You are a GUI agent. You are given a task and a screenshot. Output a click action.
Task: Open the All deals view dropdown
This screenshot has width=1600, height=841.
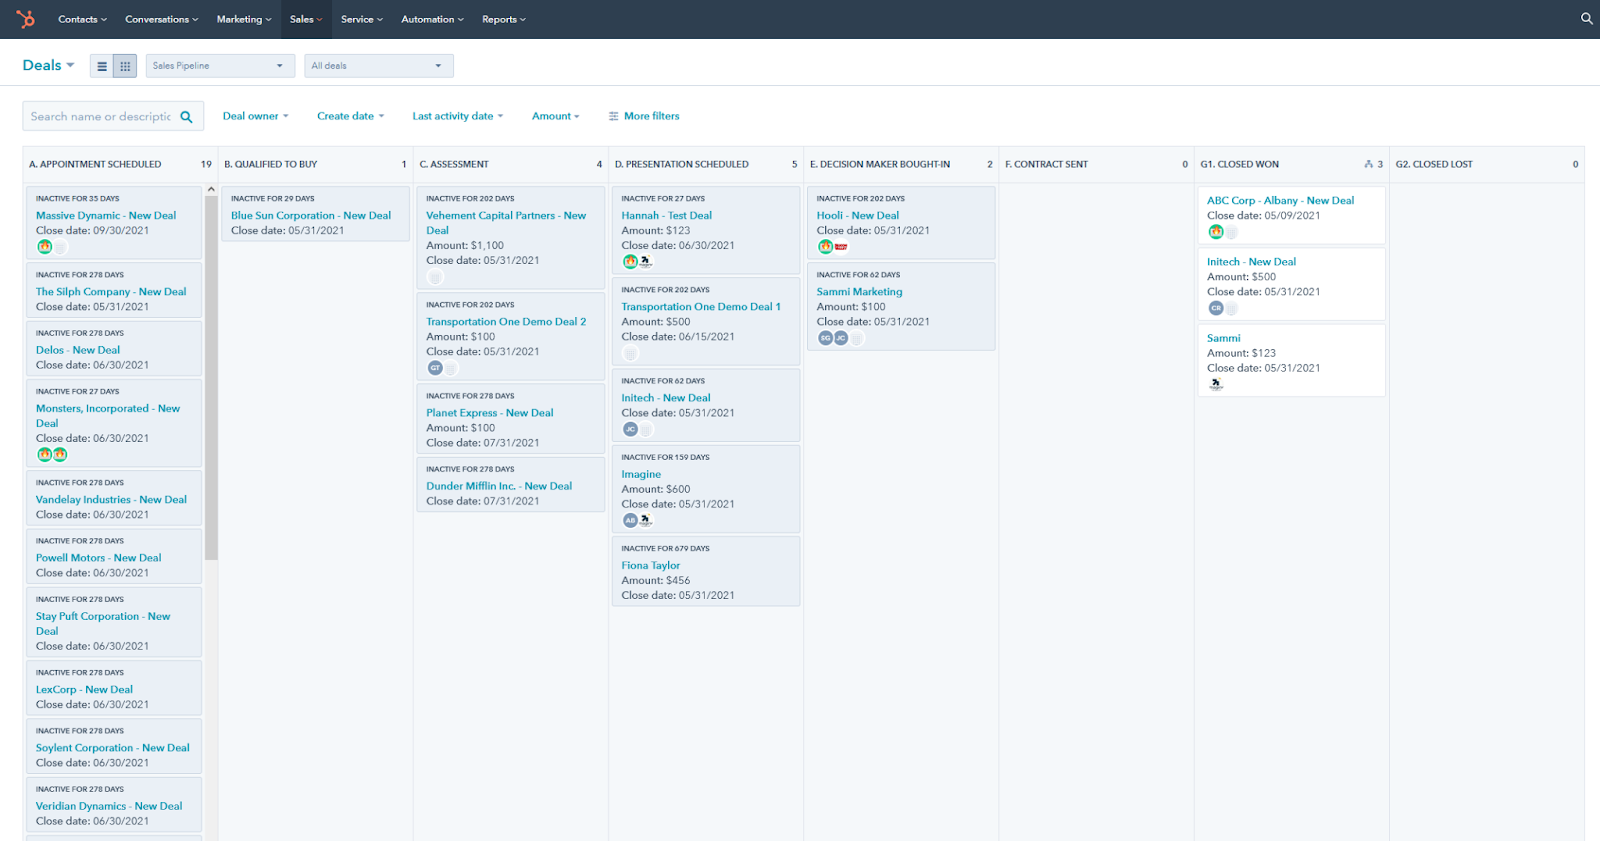(x=379, y=66)
